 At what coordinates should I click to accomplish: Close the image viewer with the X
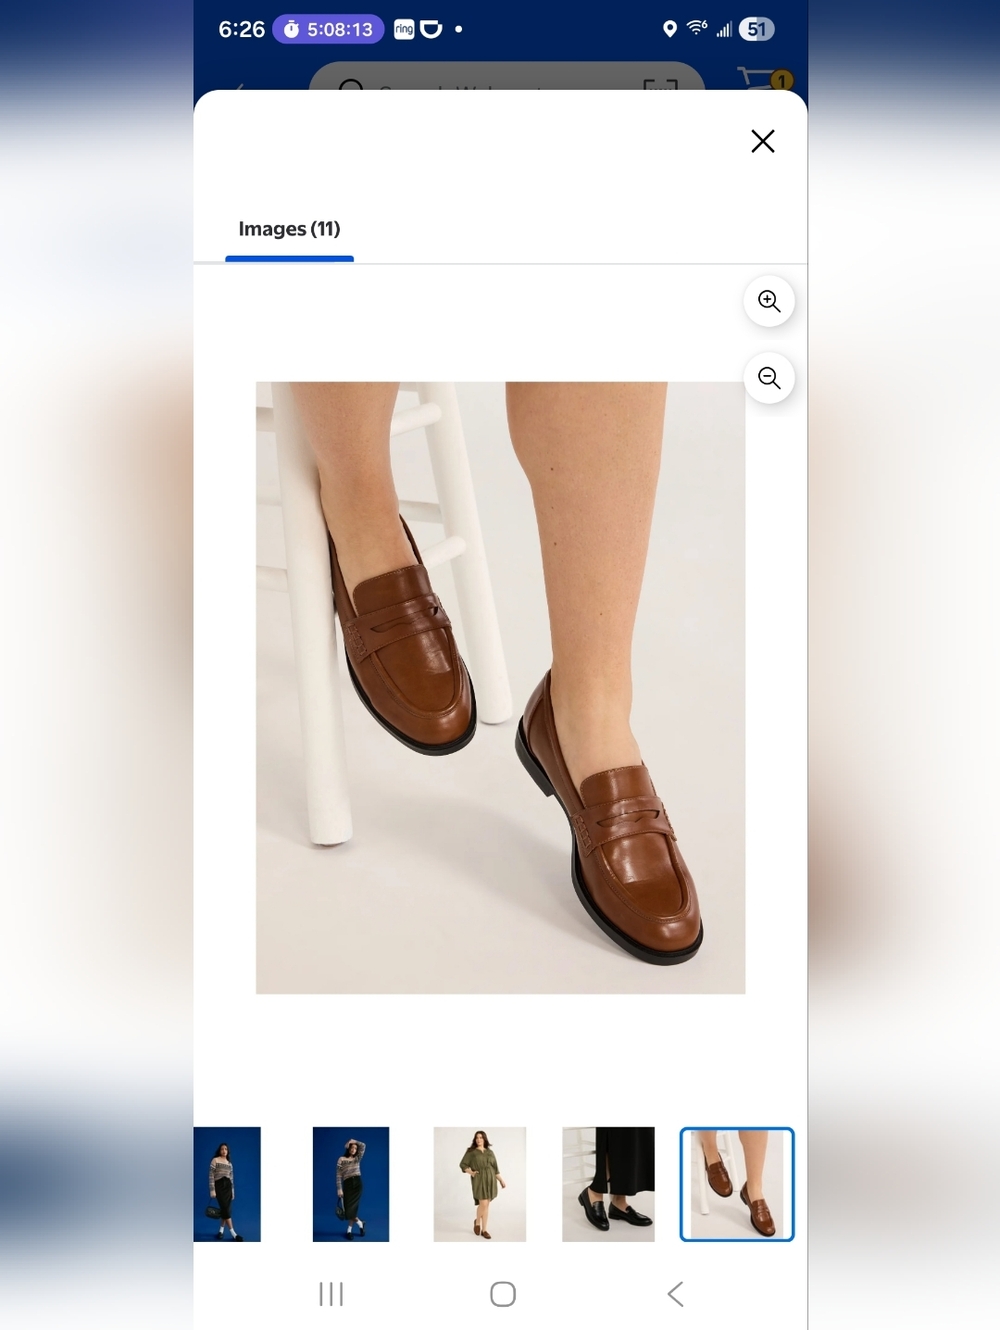(x=763, y=141)
